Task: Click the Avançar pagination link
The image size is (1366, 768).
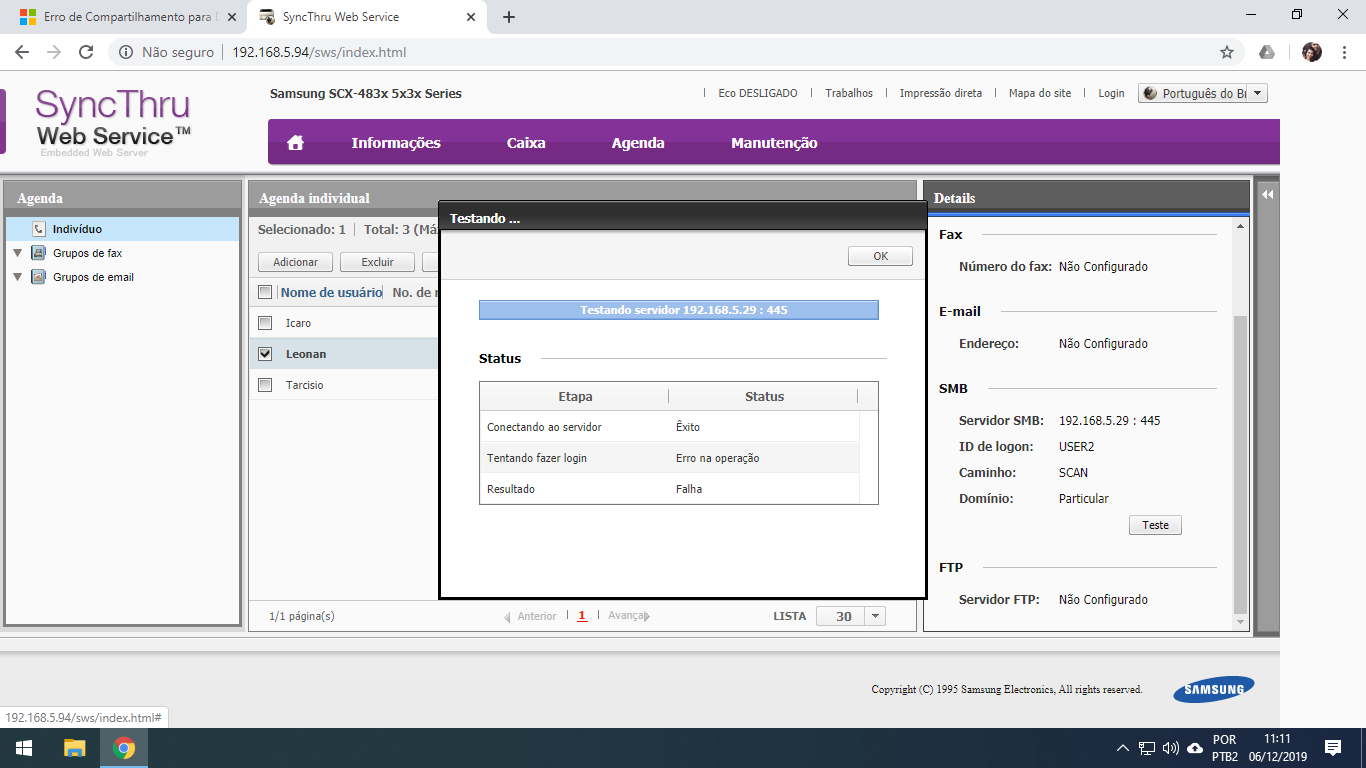Action: click(629, 616)
